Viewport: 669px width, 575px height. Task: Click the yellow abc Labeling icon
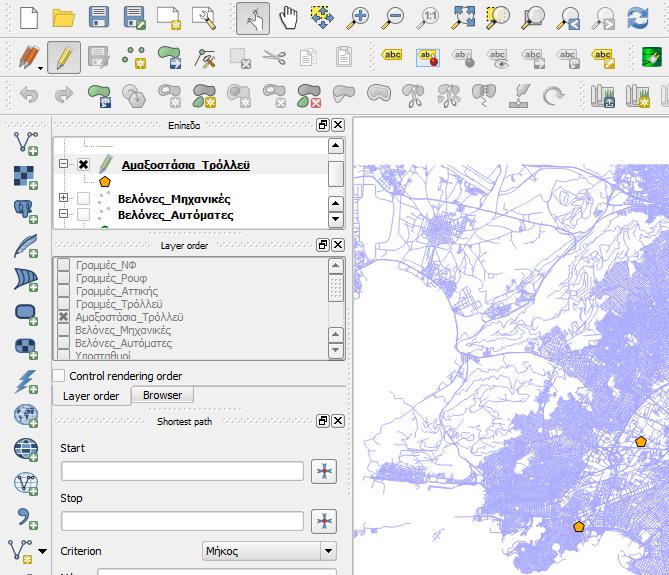pos(392,55)
